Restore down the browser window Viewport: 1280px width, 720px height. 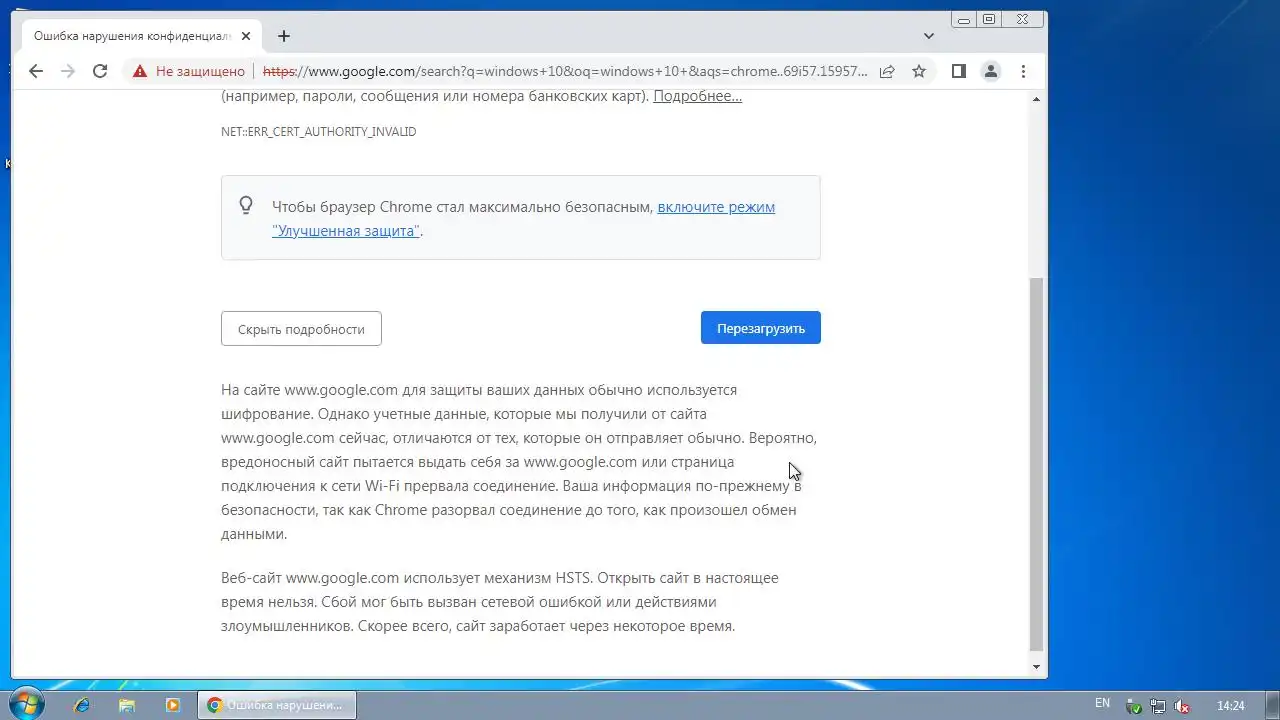click(989, 19)
